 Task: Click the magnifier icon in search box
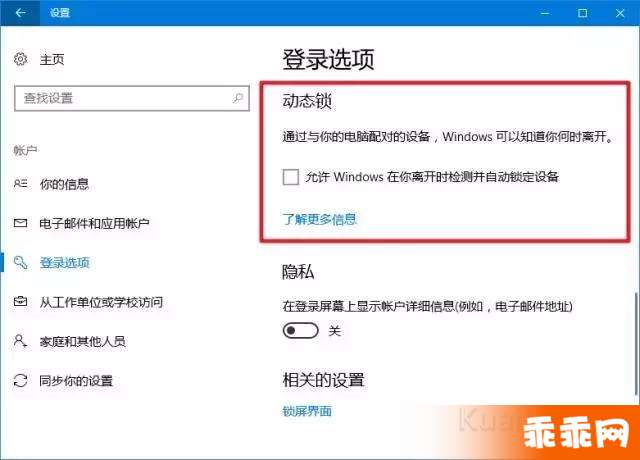coord(238,98)
